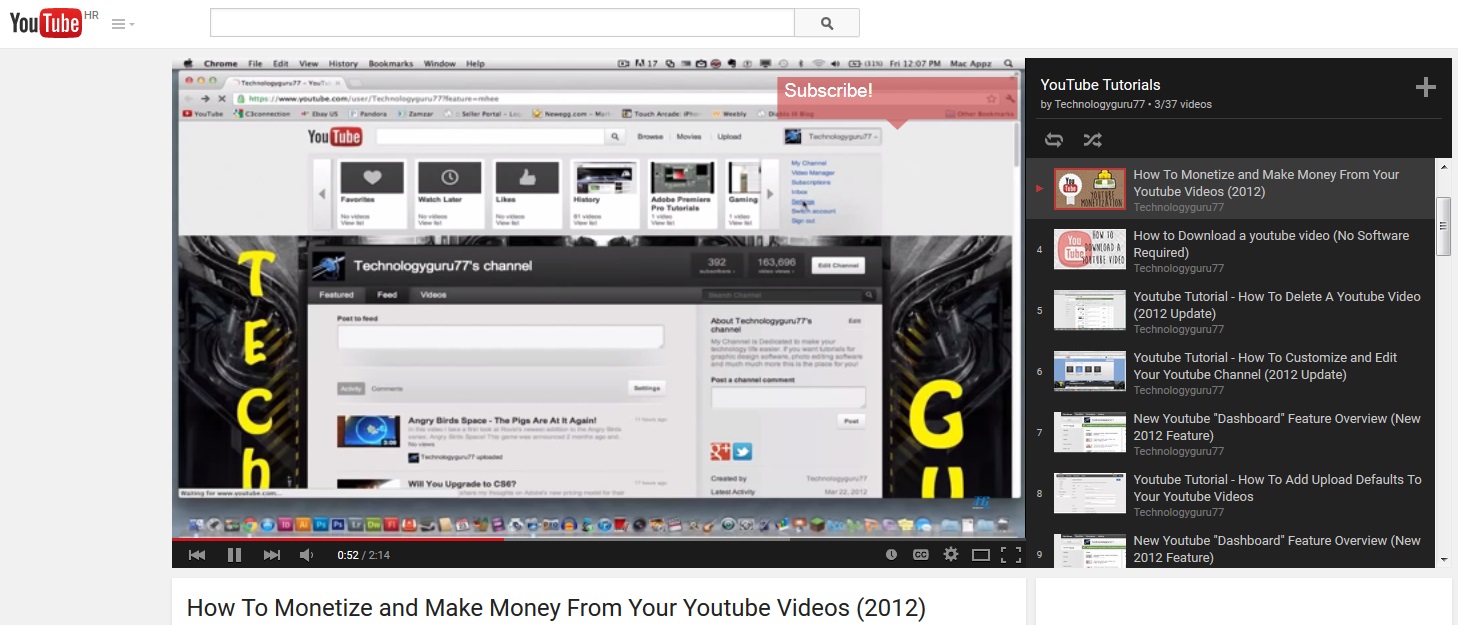
Task: Open the YouTube Tutorials playlist title
Action: 1100,85
